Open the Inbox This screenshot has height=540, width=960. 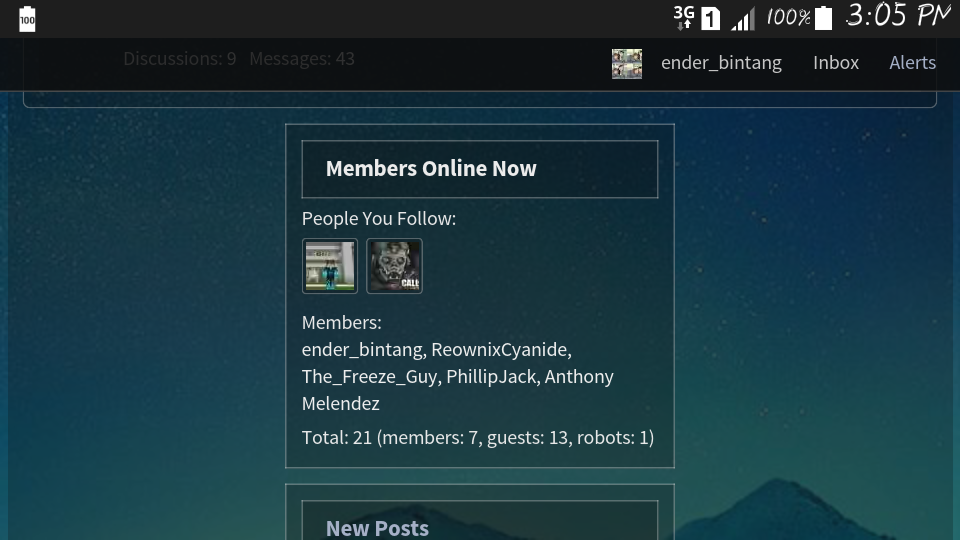click(x=836, y=62)
